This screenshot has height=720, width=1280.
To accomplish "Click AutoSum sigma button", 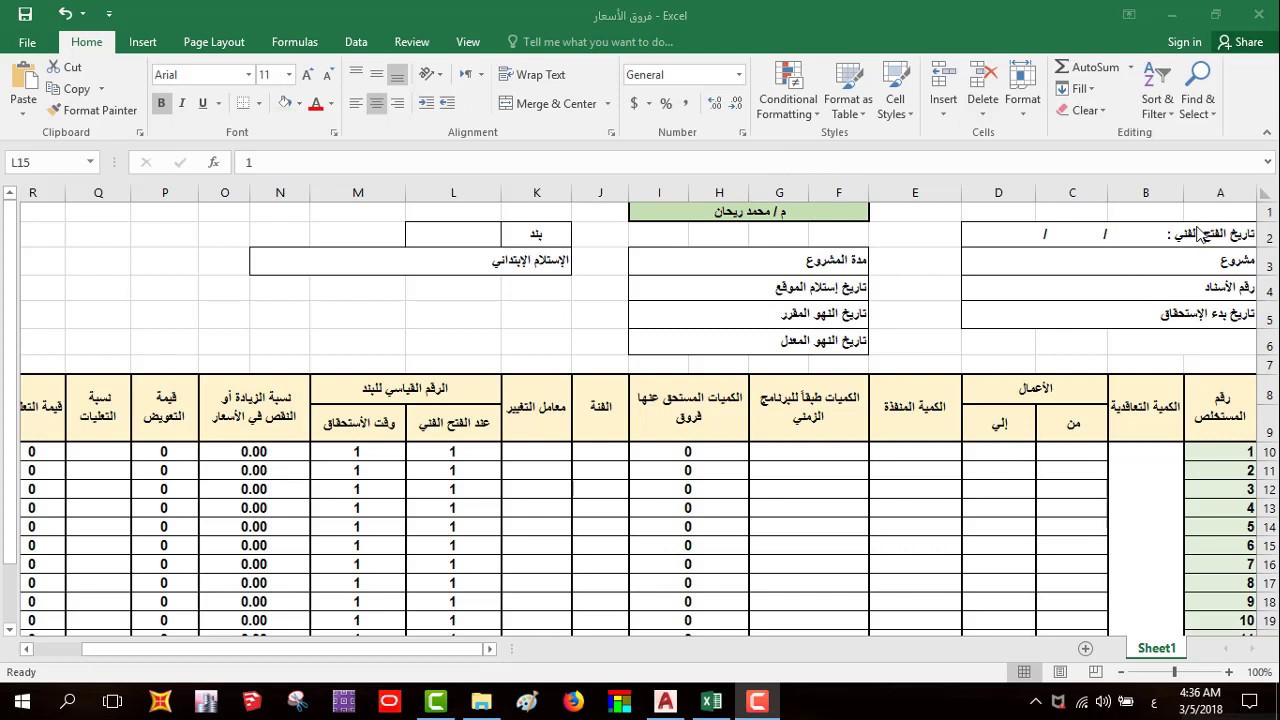I will point(1087,67).
